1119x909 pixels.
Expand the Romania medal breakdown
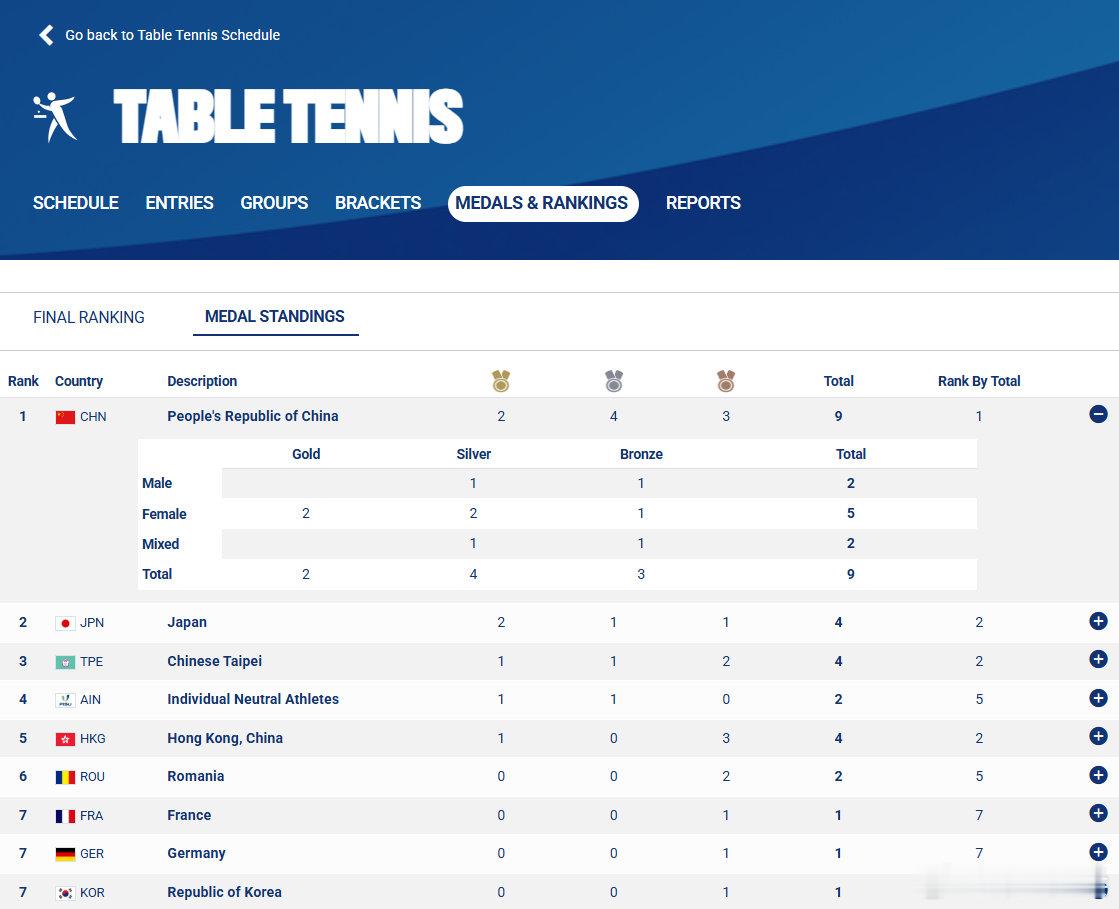(1098, 775)
